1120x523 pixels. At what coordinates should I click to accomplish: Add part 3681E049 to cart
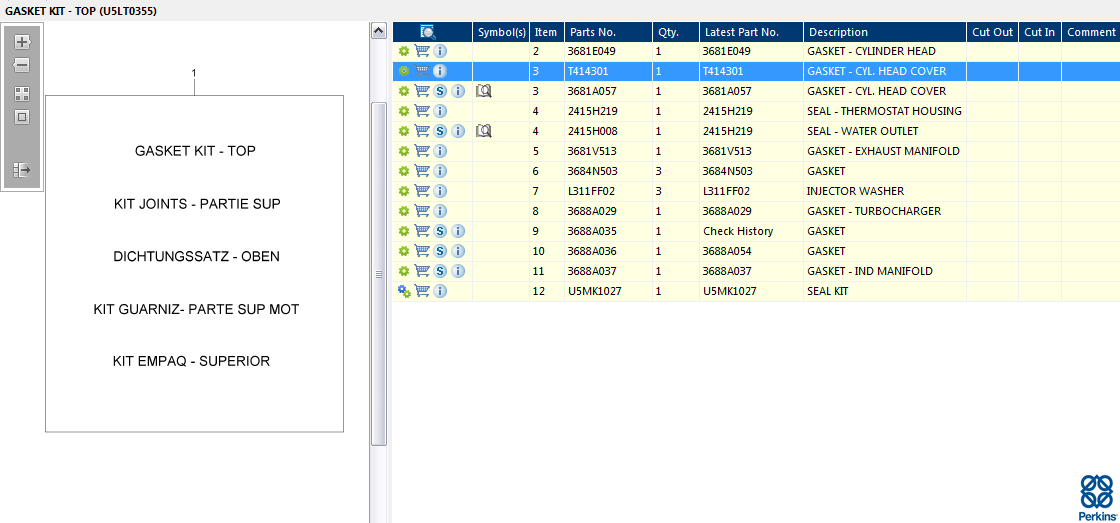coord(422,51)
